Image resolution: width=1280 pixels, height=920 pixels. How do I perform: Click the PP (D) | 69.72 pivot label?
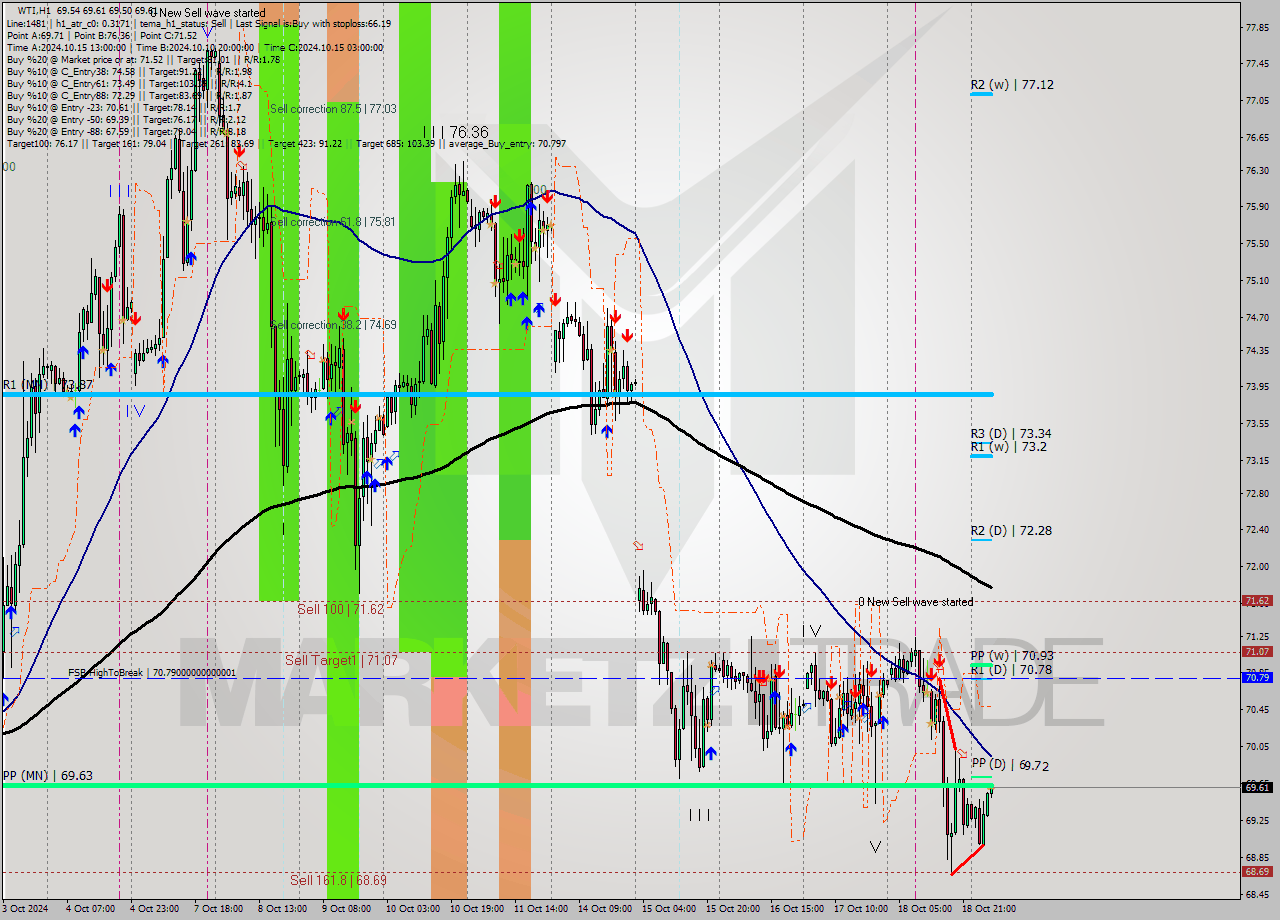pos(1010,765)
